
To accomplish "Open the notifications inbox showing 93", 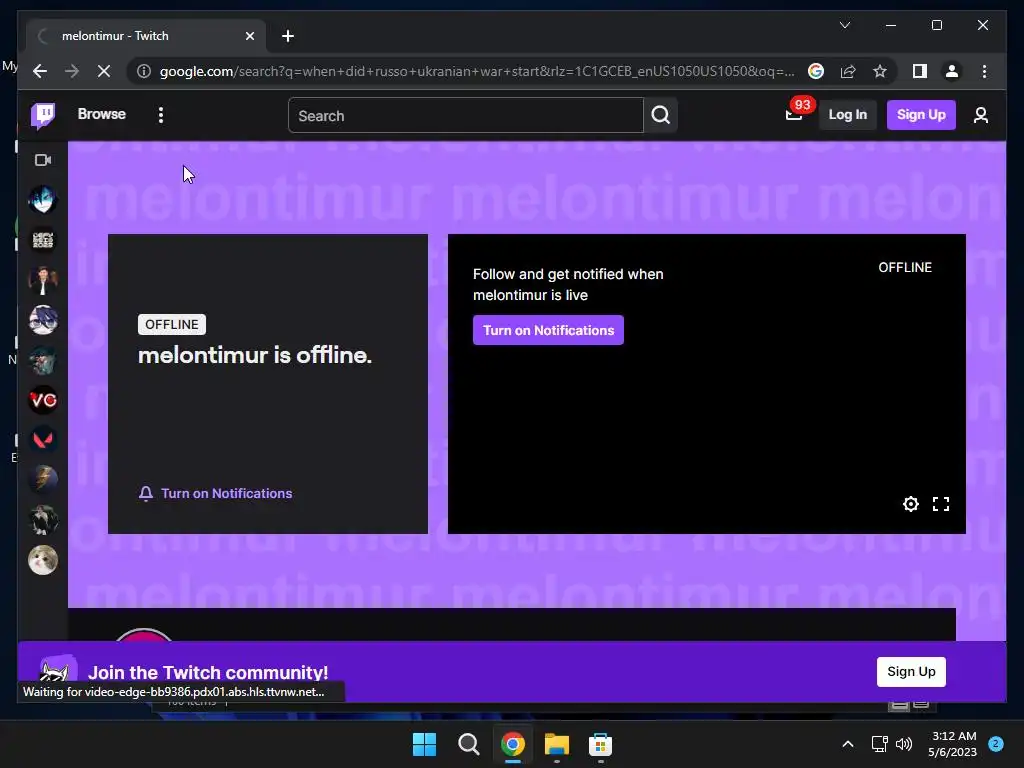I will 794,114.
